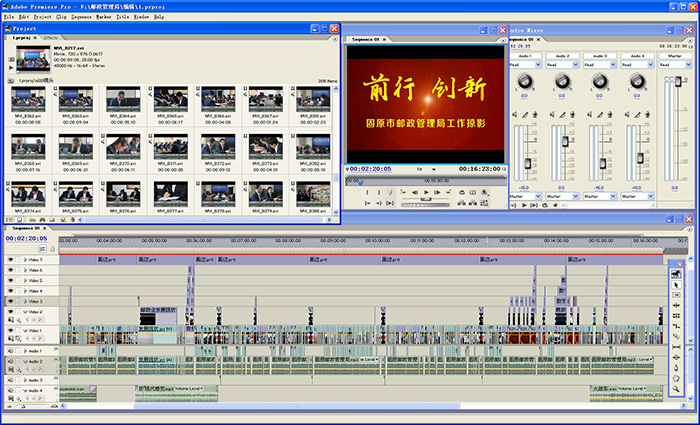Select the Zoom tool in tools panel
Image resolution: width=700 pixels, height=425 pixels.
point(677,389)
